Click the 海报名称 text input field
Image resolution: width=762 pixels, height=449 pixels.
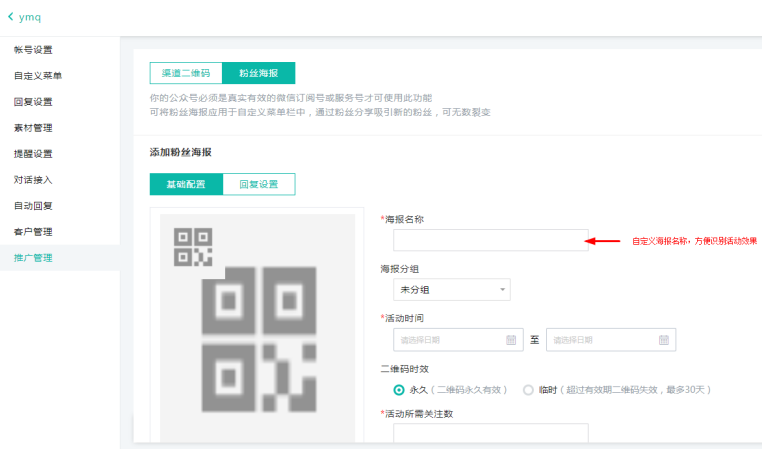490,240
